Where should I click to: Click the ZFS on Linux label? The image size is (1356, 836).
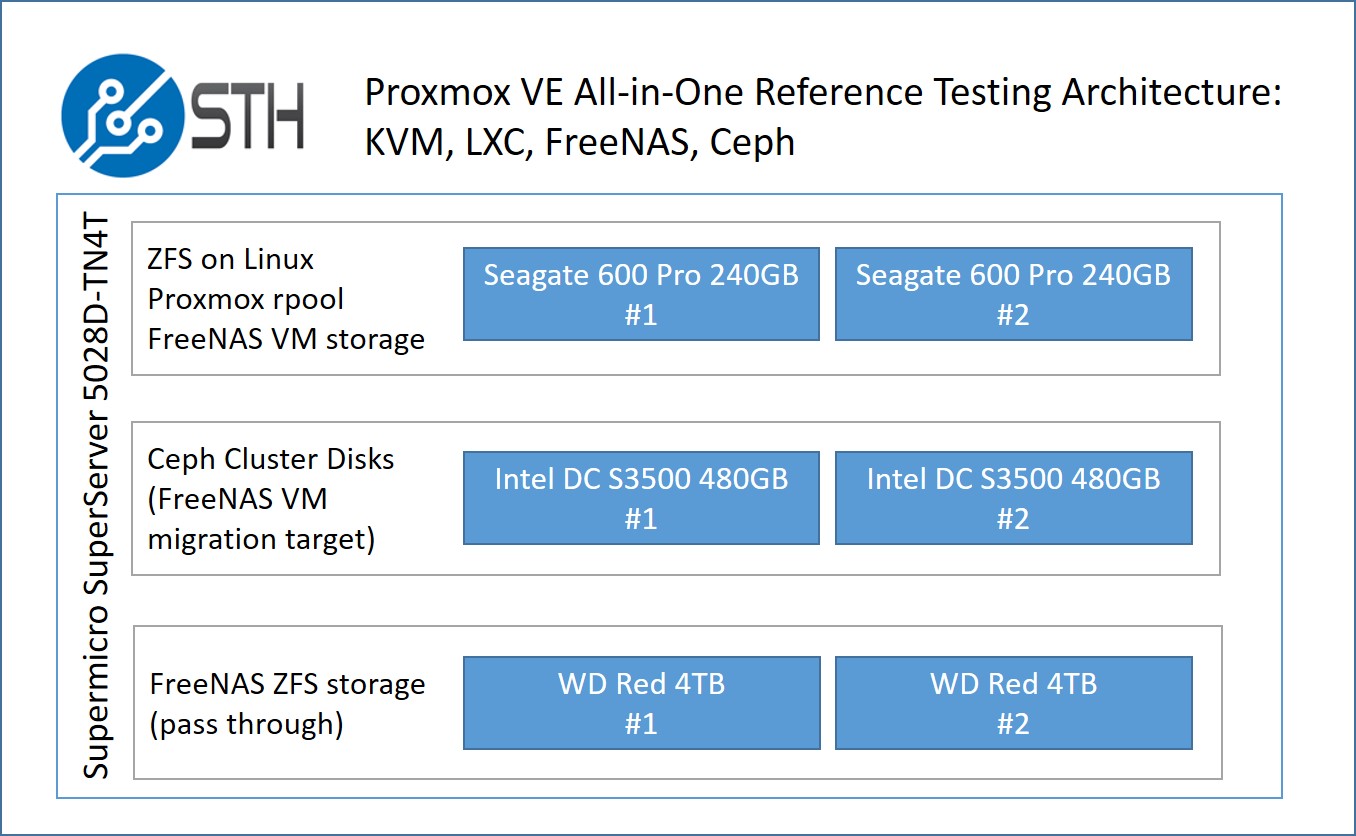click(x=231, y=259)
